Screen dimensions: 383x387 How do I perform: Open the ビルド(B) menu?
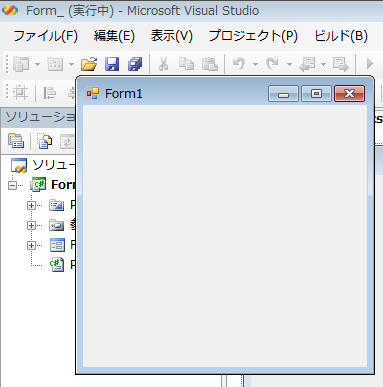(x=341, y=36)
